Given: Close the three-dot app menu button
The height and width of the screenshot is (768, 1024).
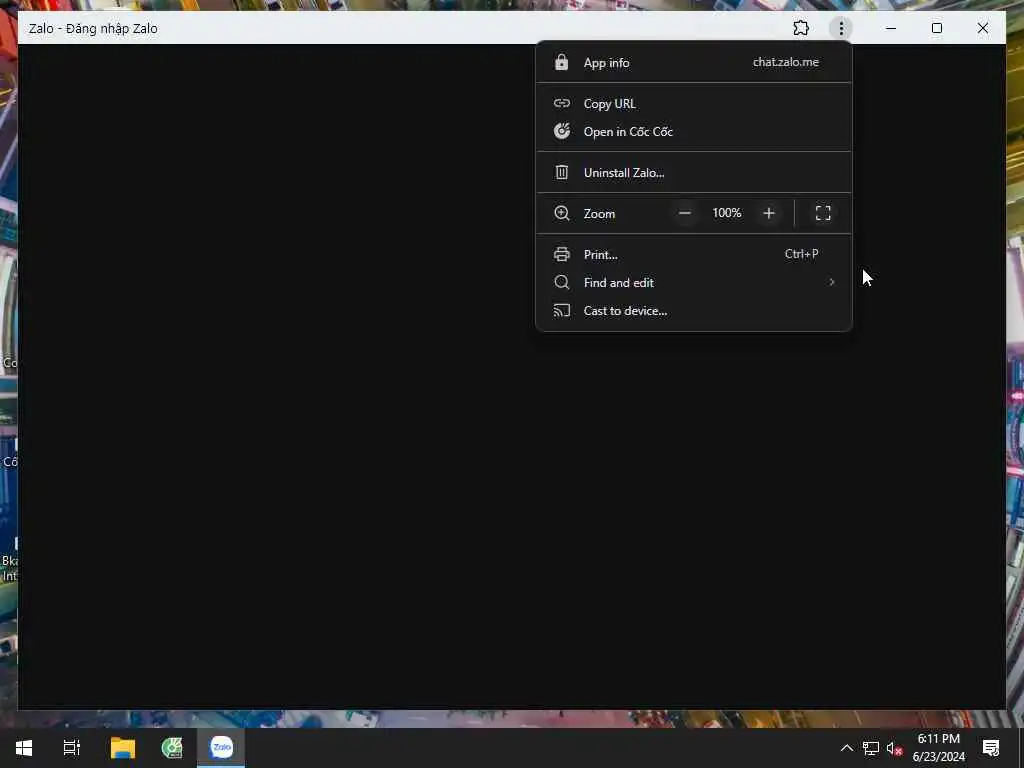Looking at the screenshot, I should (841, 28).
